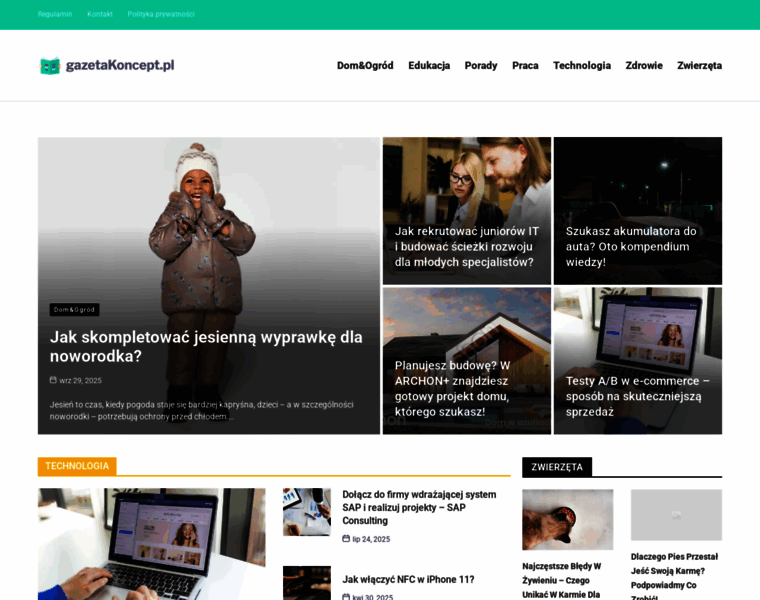Open Jak włączyć NFC w iPhone 11 article
Screen dimensions: 760x600
coord(408,580)
